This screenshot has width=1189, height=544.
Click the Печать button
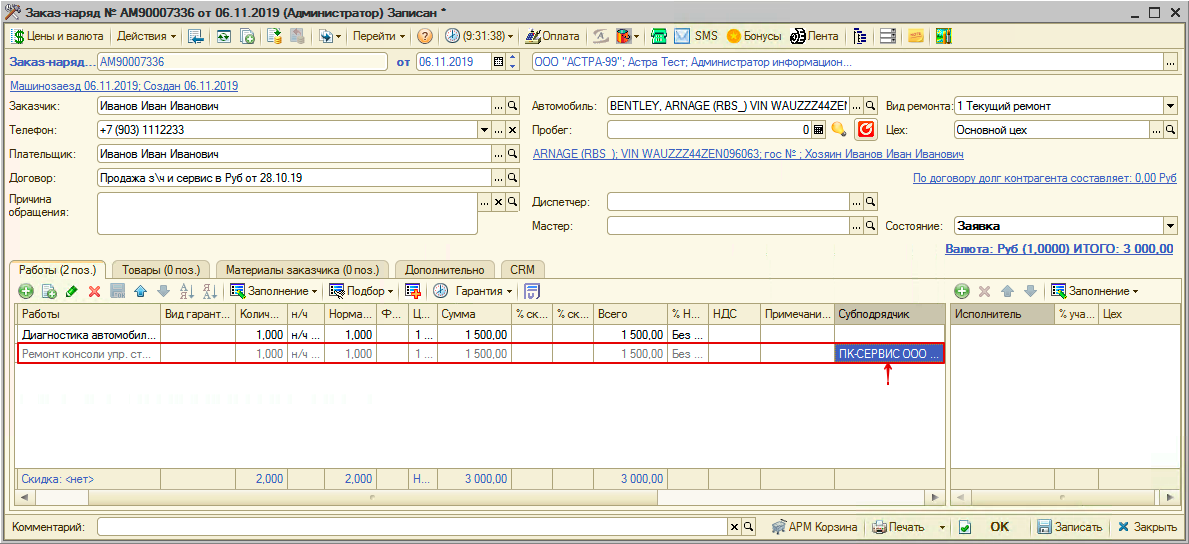point(900,527)
